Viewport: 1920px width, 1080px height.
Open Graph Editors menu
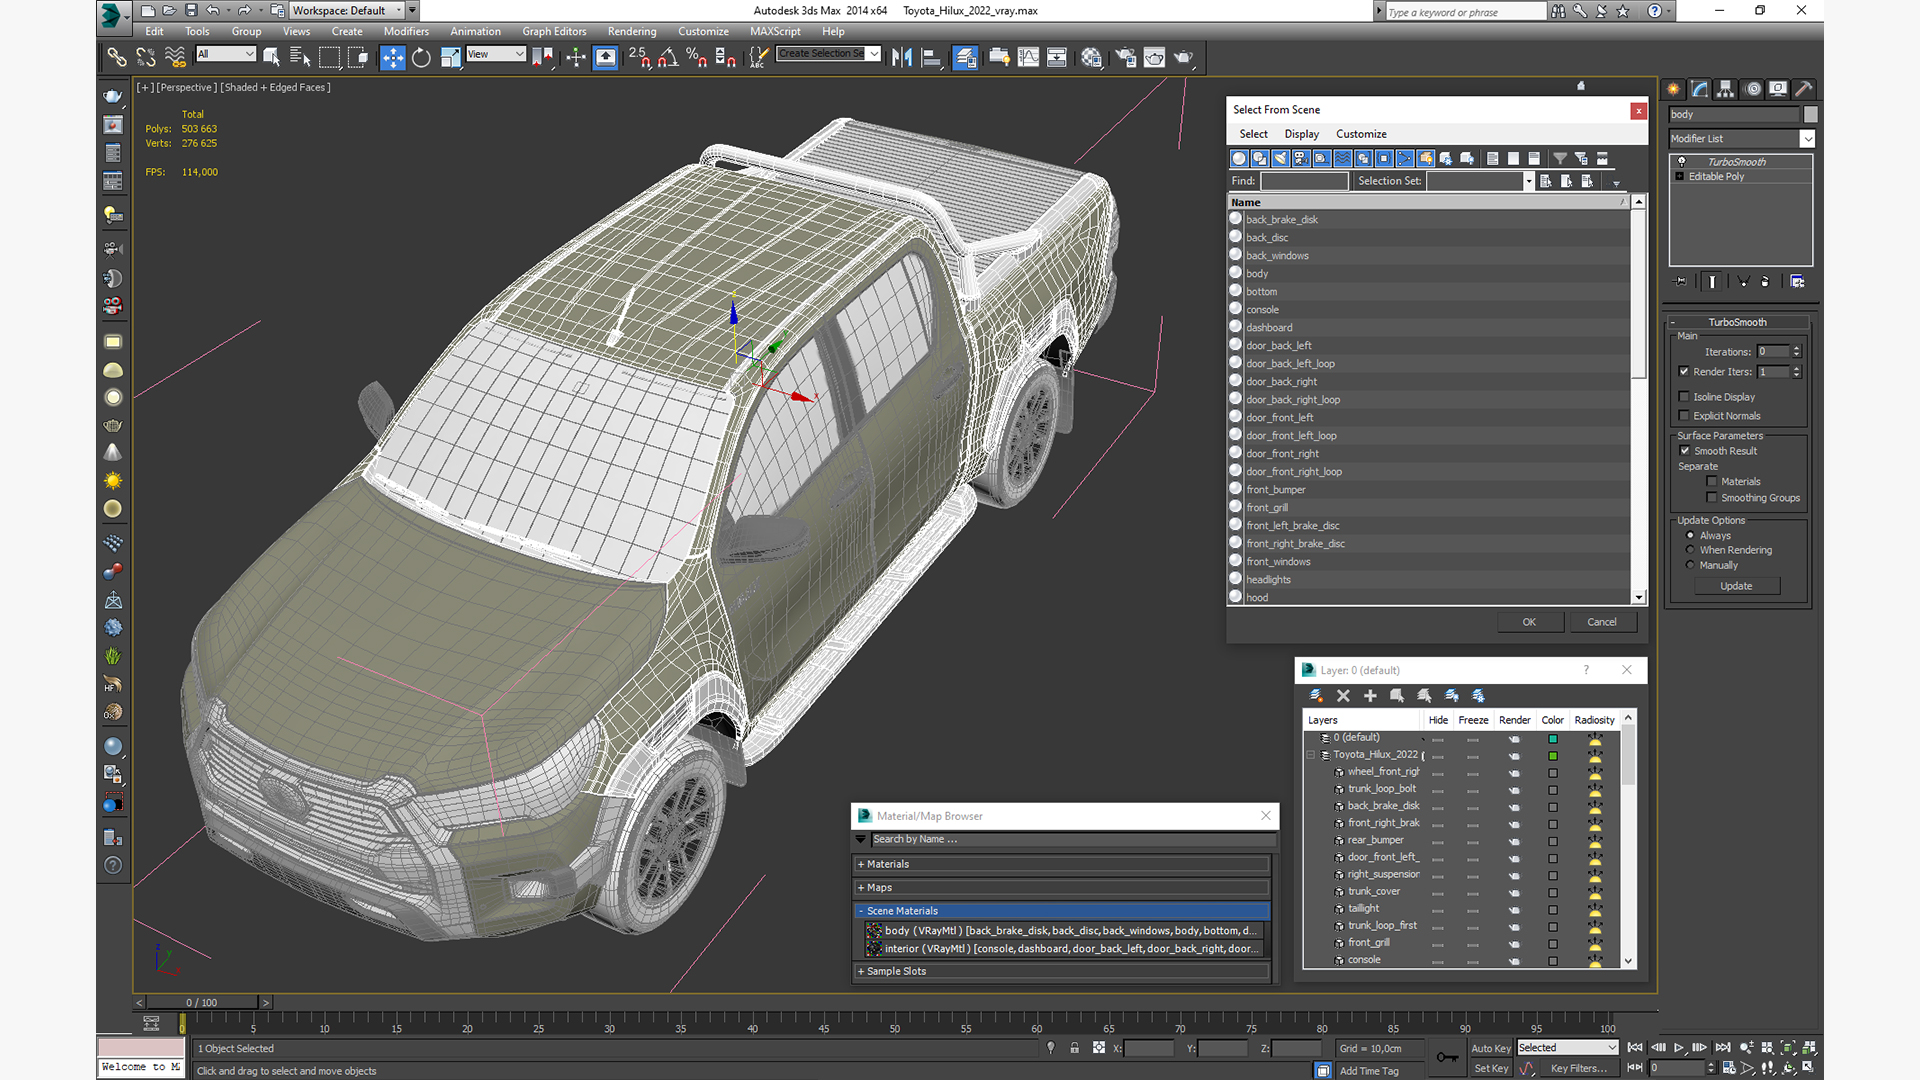click(554, 31)
